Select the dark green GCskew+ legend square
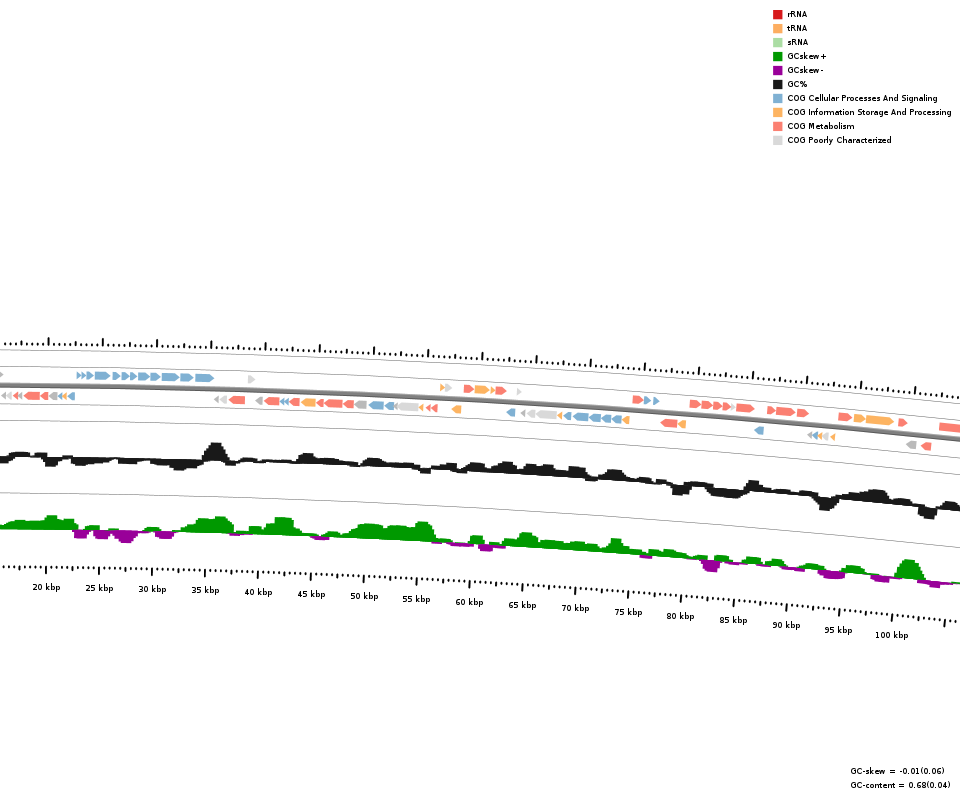This screenshot has width=960, height=800. pos(777,56)
